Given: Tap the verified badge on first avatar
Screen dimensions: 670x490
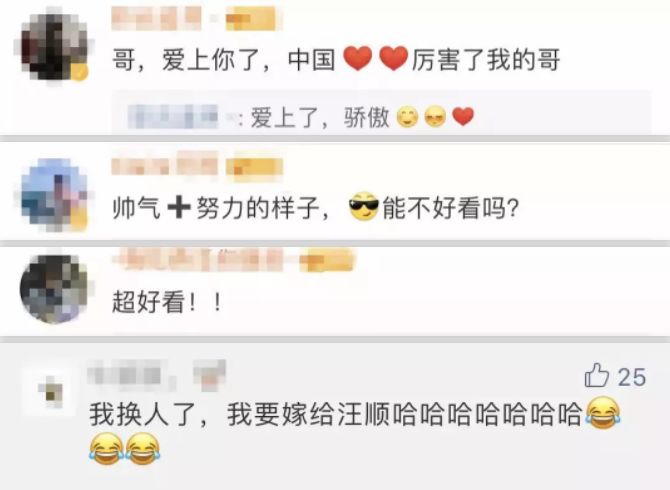Looking at the screenshot, I should [80, 73].
